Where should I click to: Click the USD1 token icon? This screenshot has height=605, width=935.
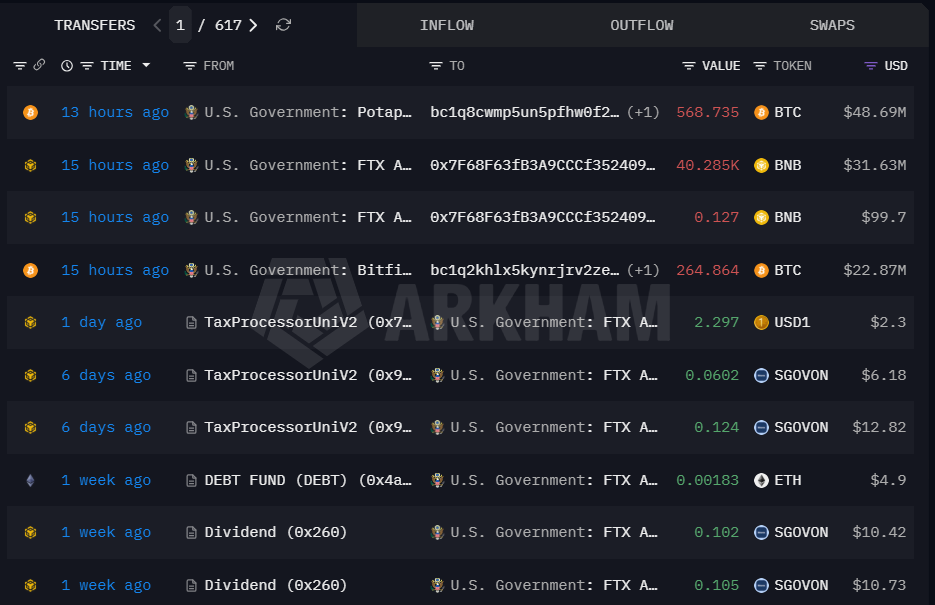(x=761, y=322)
